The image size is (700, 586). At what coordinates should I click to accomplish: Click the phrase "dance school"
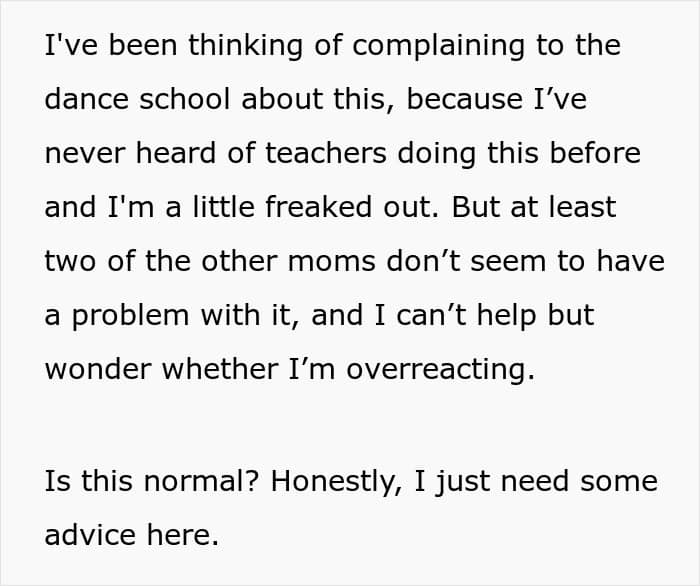[x=138, y=98]
